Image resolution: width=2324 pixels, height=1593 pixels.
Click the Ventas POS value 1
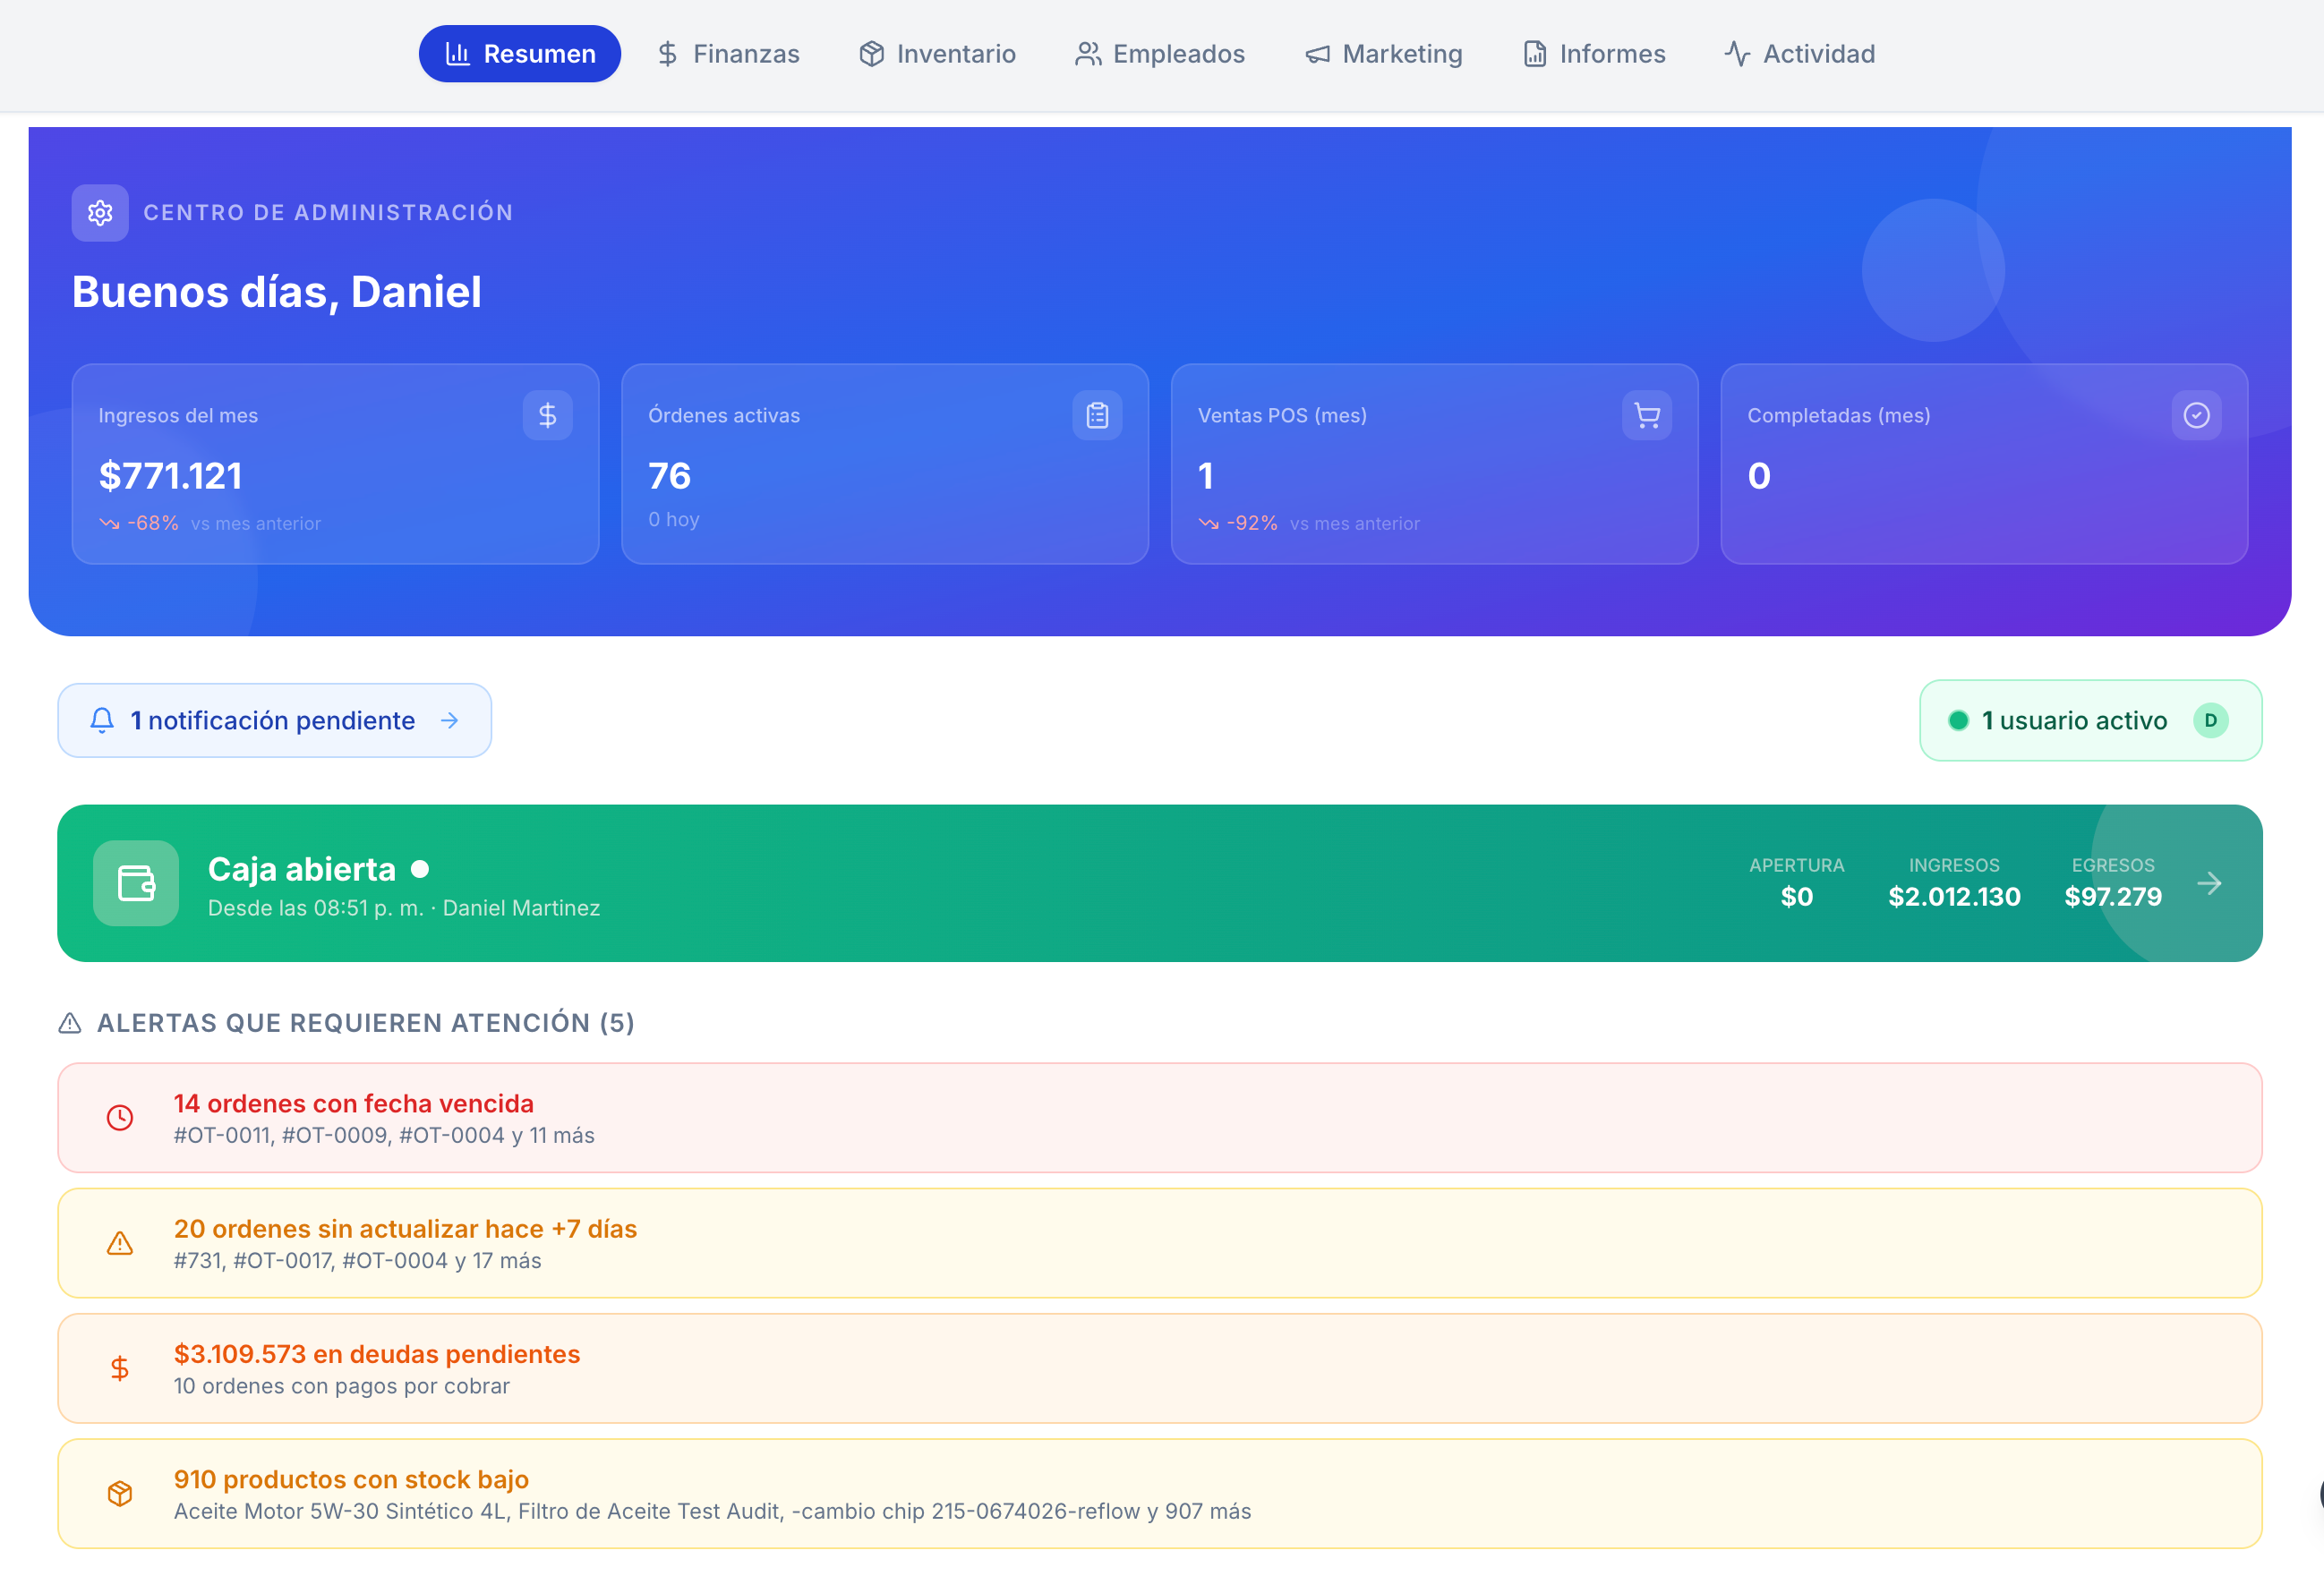1206,476
